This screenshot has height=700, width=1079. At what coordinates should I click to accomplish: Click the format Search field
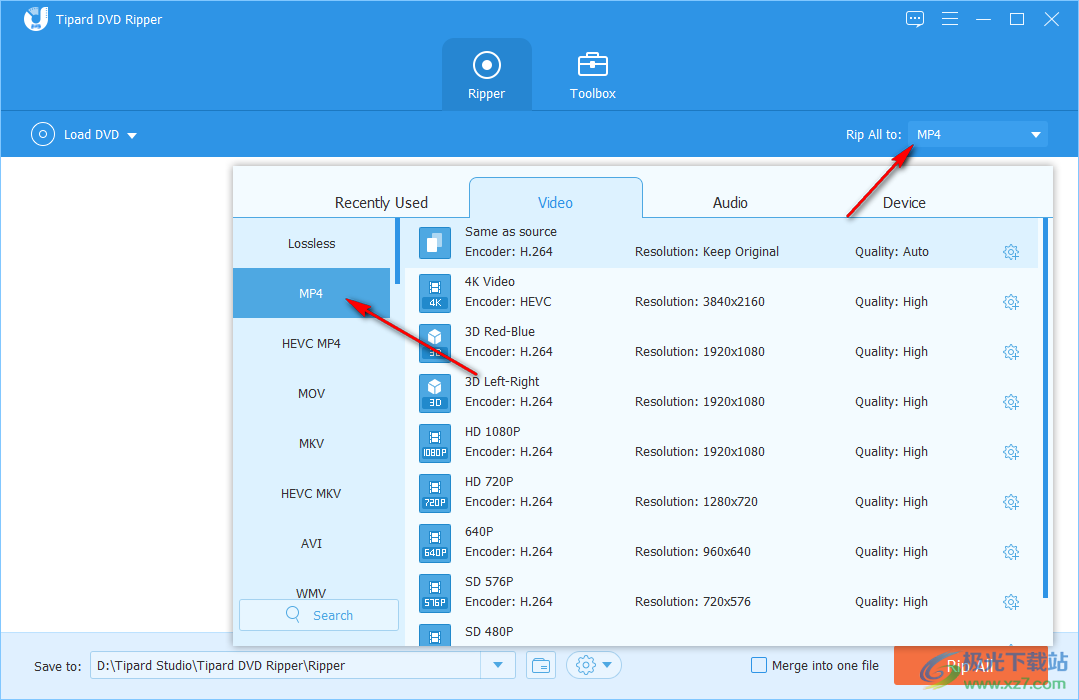click(x=319, y=615)
